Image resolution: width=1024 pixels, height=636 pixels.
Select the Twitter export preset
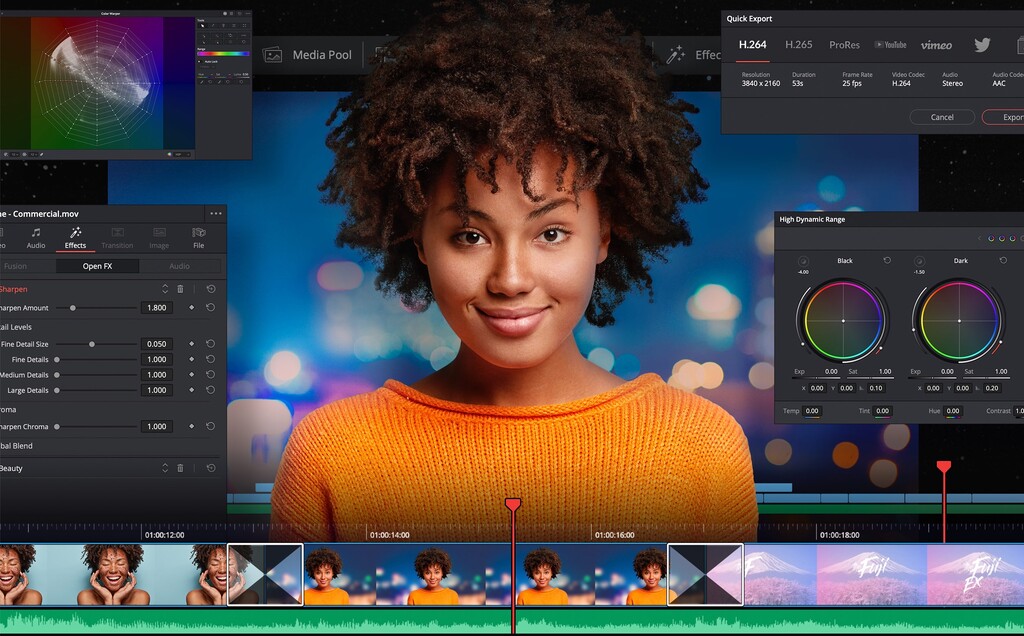982,45
